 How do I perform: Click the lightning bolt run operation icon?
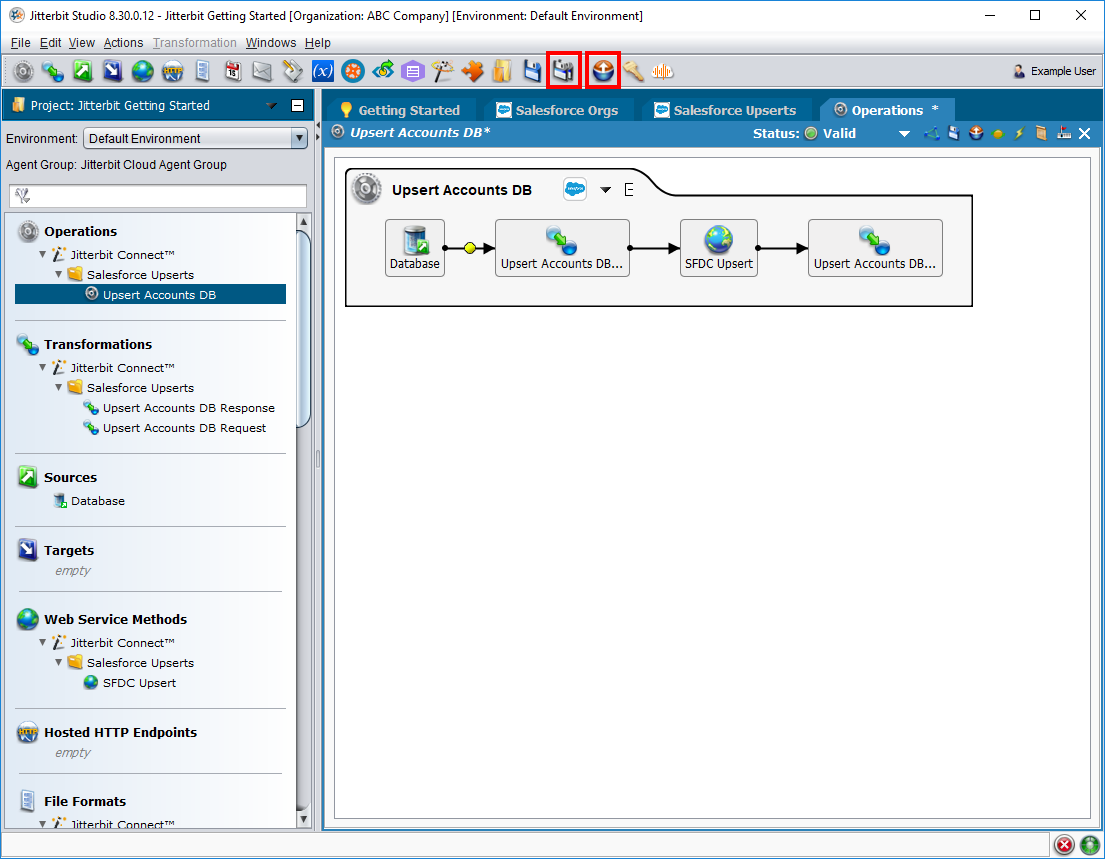pos(1019,134)
